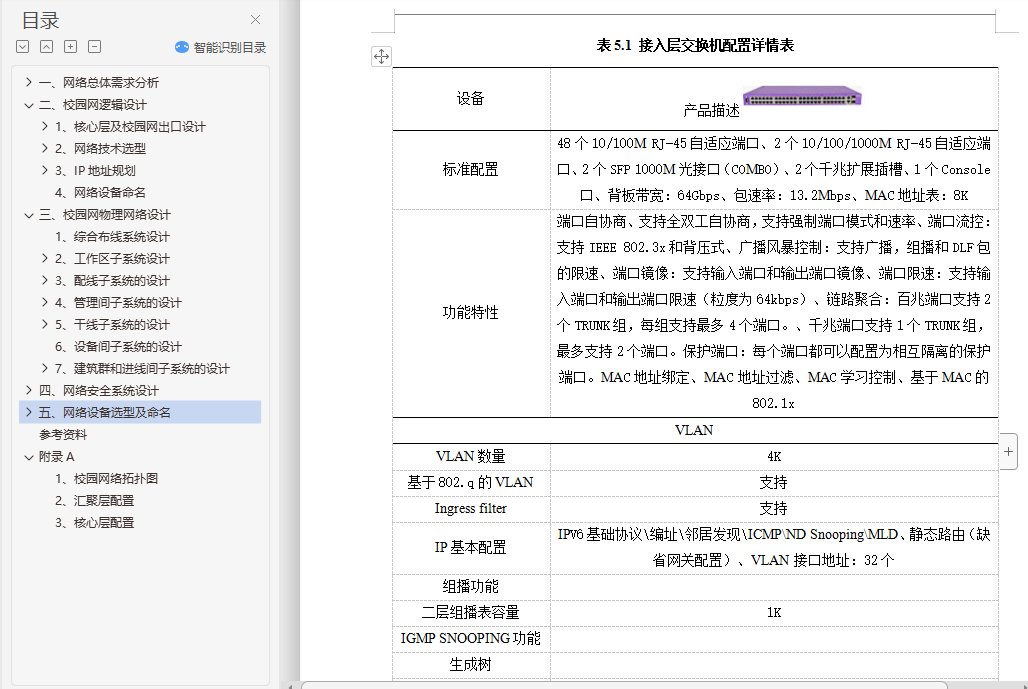Click the 产品描述 text
This screenshot has height=689, width=1028.
pos(711,110)
